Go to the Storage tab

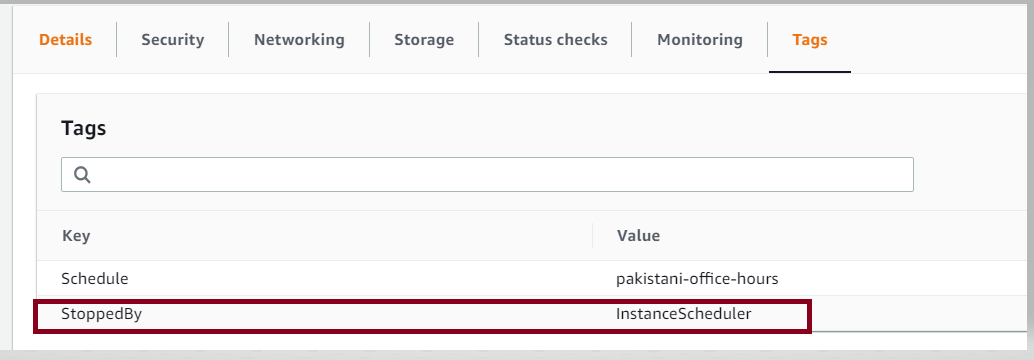[x=424, y=40]
